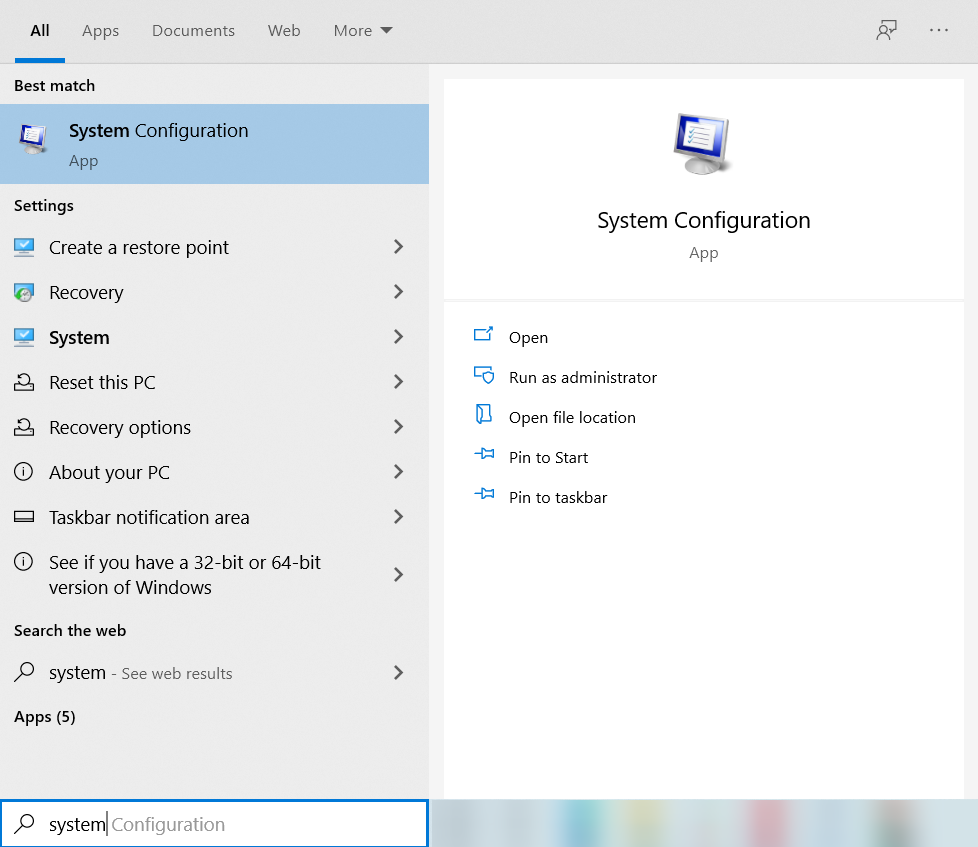Switch to the Documents tab

(193, 31)
